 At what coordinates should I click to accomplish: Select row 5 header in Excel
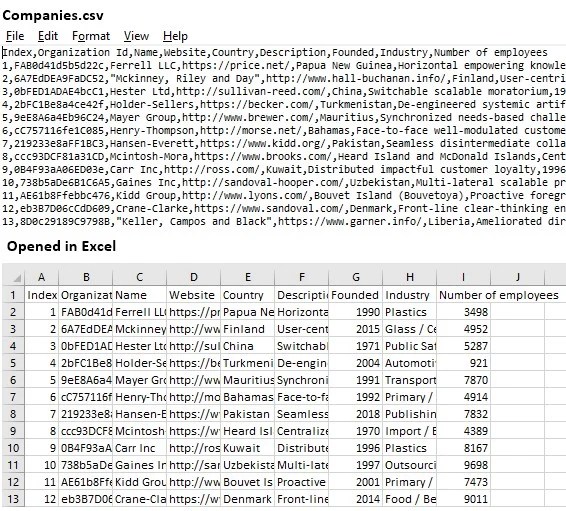(14, 363)
